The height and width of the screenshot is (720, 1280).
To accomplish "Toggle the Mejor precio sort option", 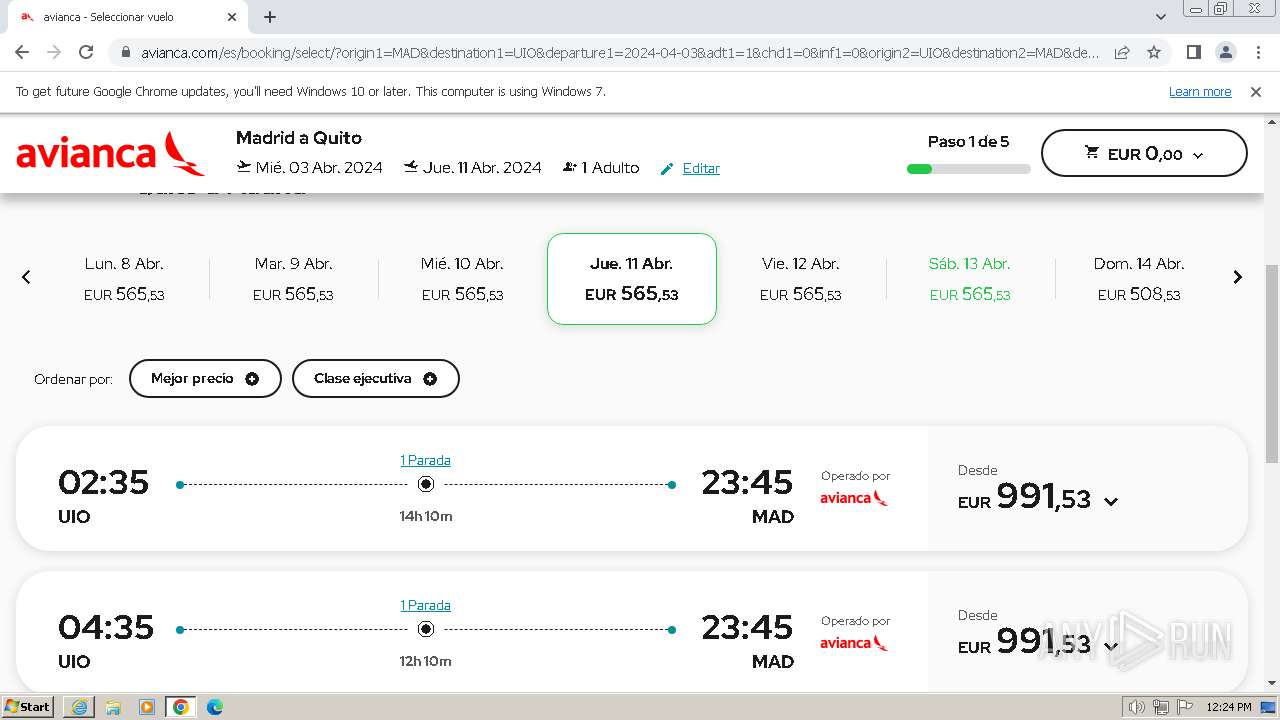I will pyautogui.click(x=205, y=379).
